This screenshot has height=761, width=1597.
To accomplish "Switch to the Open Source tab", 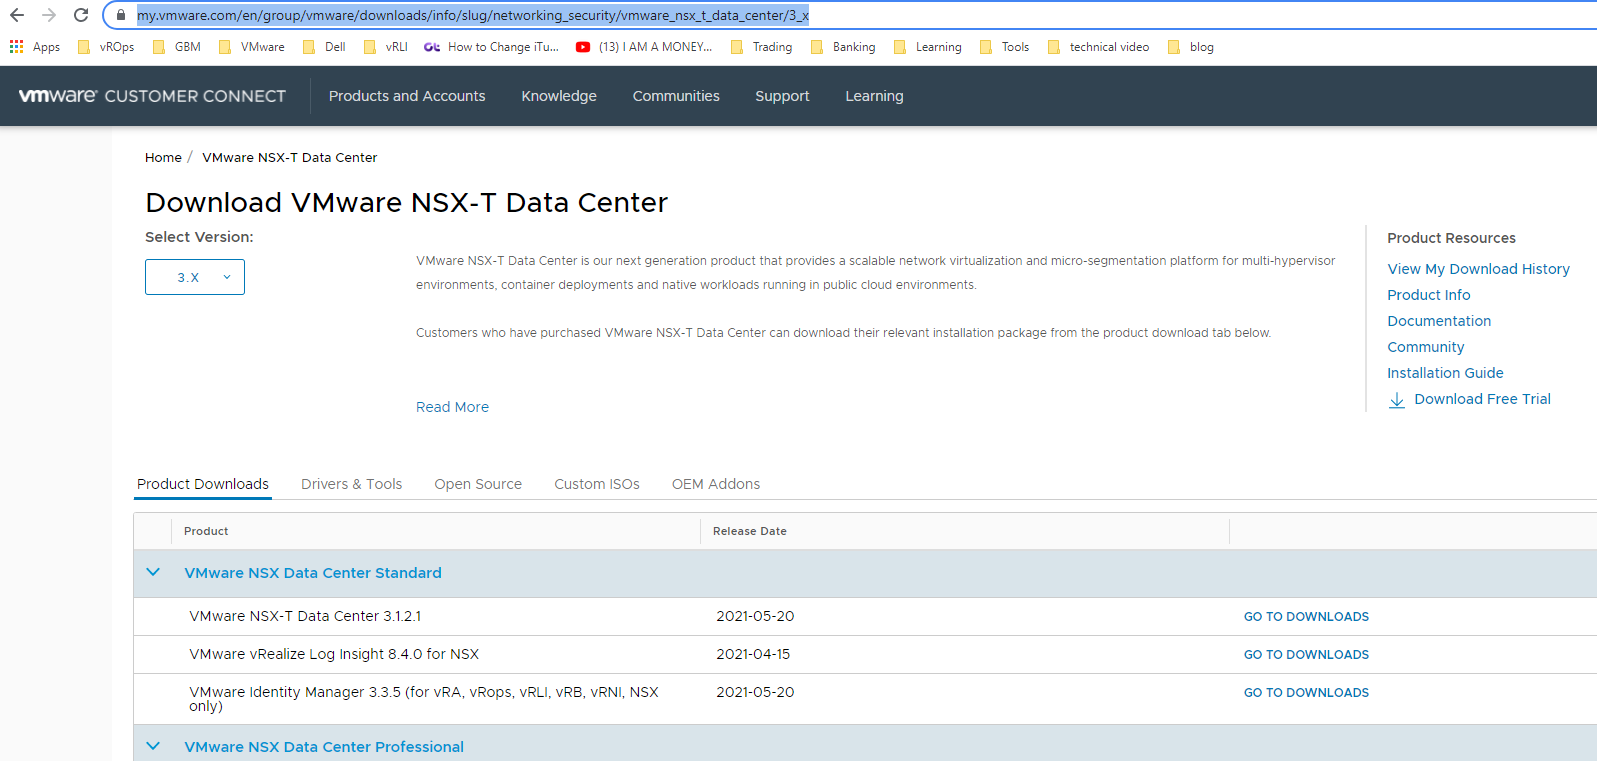I will (478, 484).
